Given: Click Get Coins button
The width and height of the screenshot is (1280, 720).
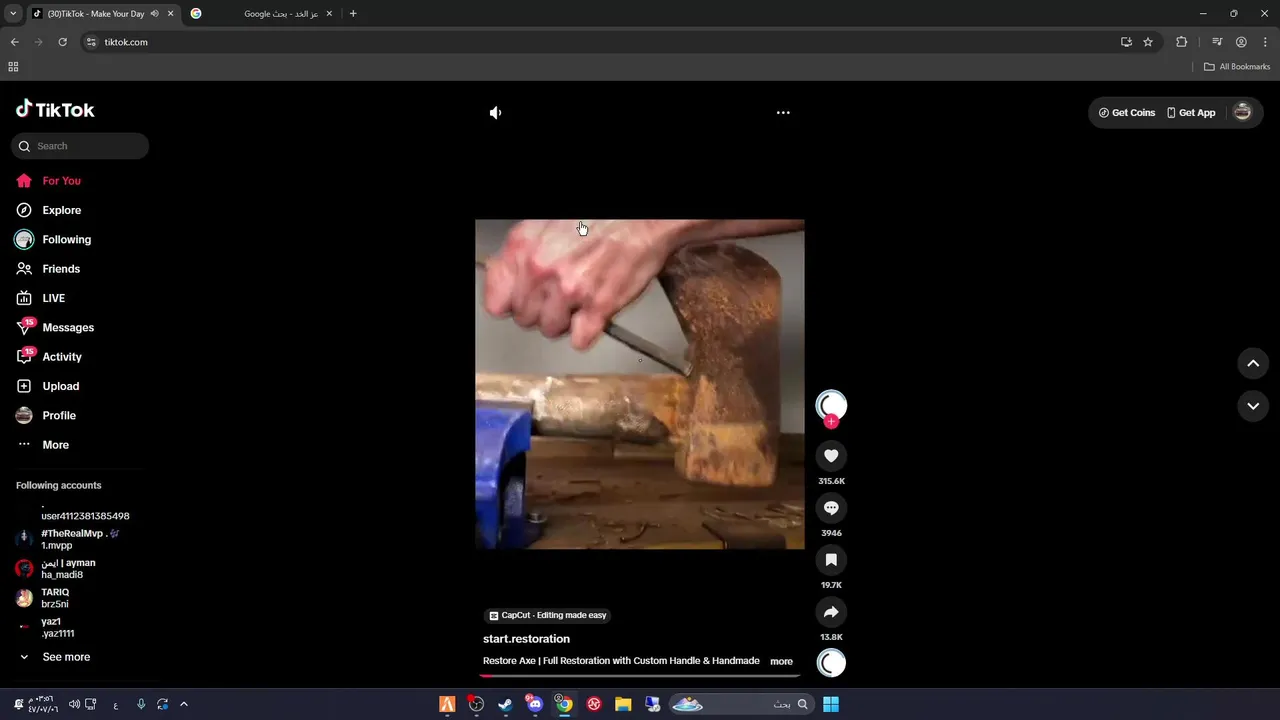Looking at the screenshot, I should (x=1127, y=113).
